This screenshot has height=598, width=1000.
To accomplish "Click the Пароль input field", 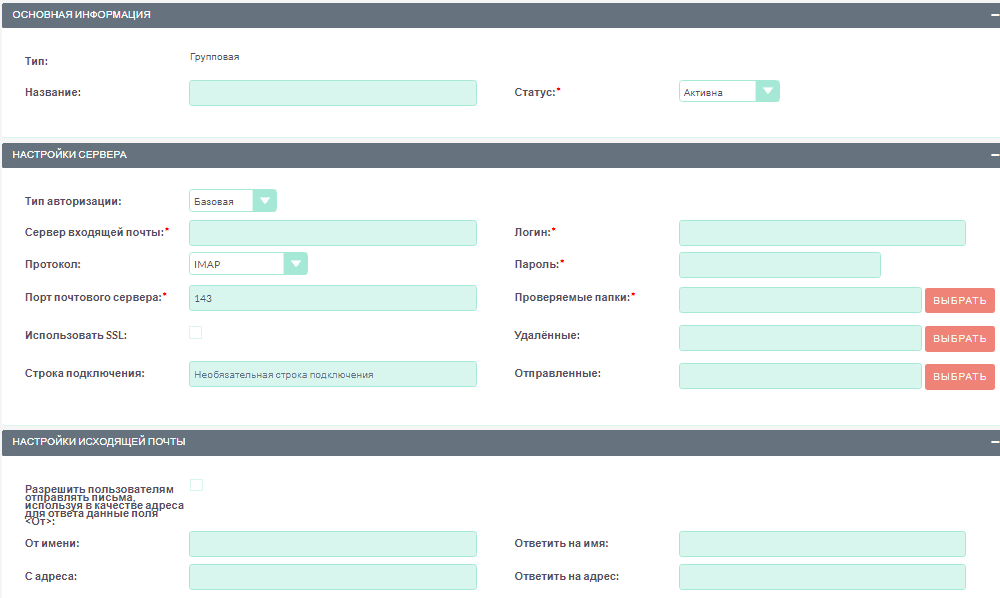I will pos(779,265).
